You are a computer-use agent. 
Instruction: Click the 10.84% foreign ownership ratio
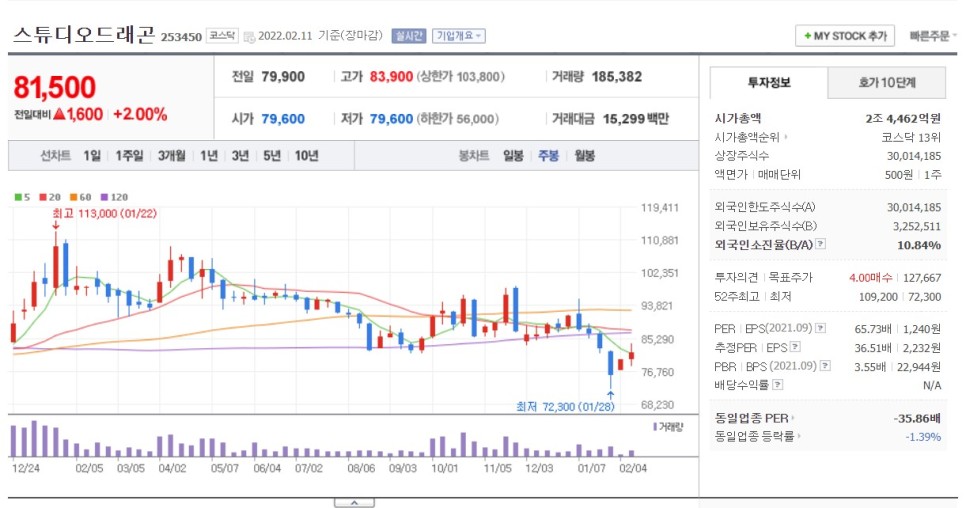point(919,244)
